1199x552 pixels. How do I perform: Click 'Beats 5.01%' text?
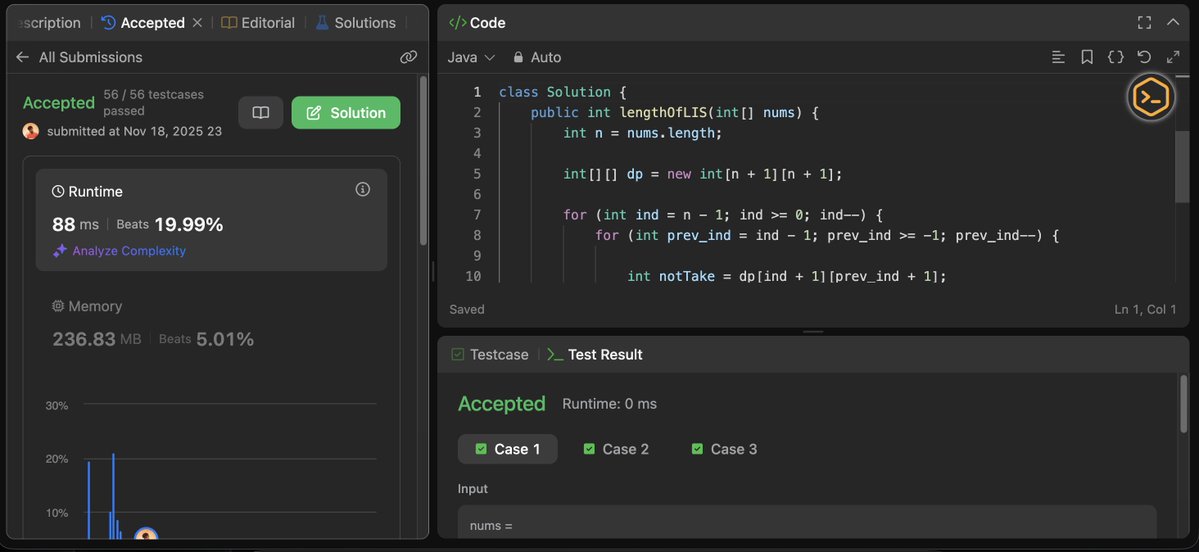(x=206, y=339)
